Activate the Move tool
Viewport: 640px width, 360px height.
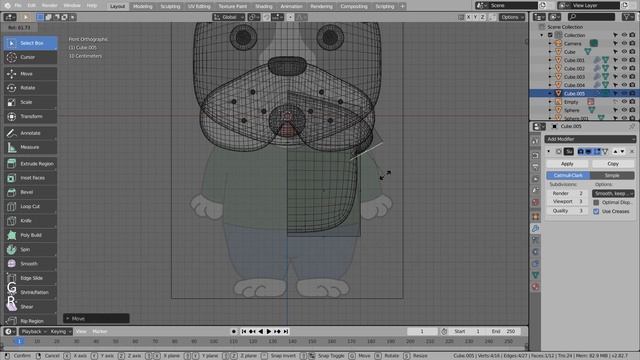click(x=30, y=74)
